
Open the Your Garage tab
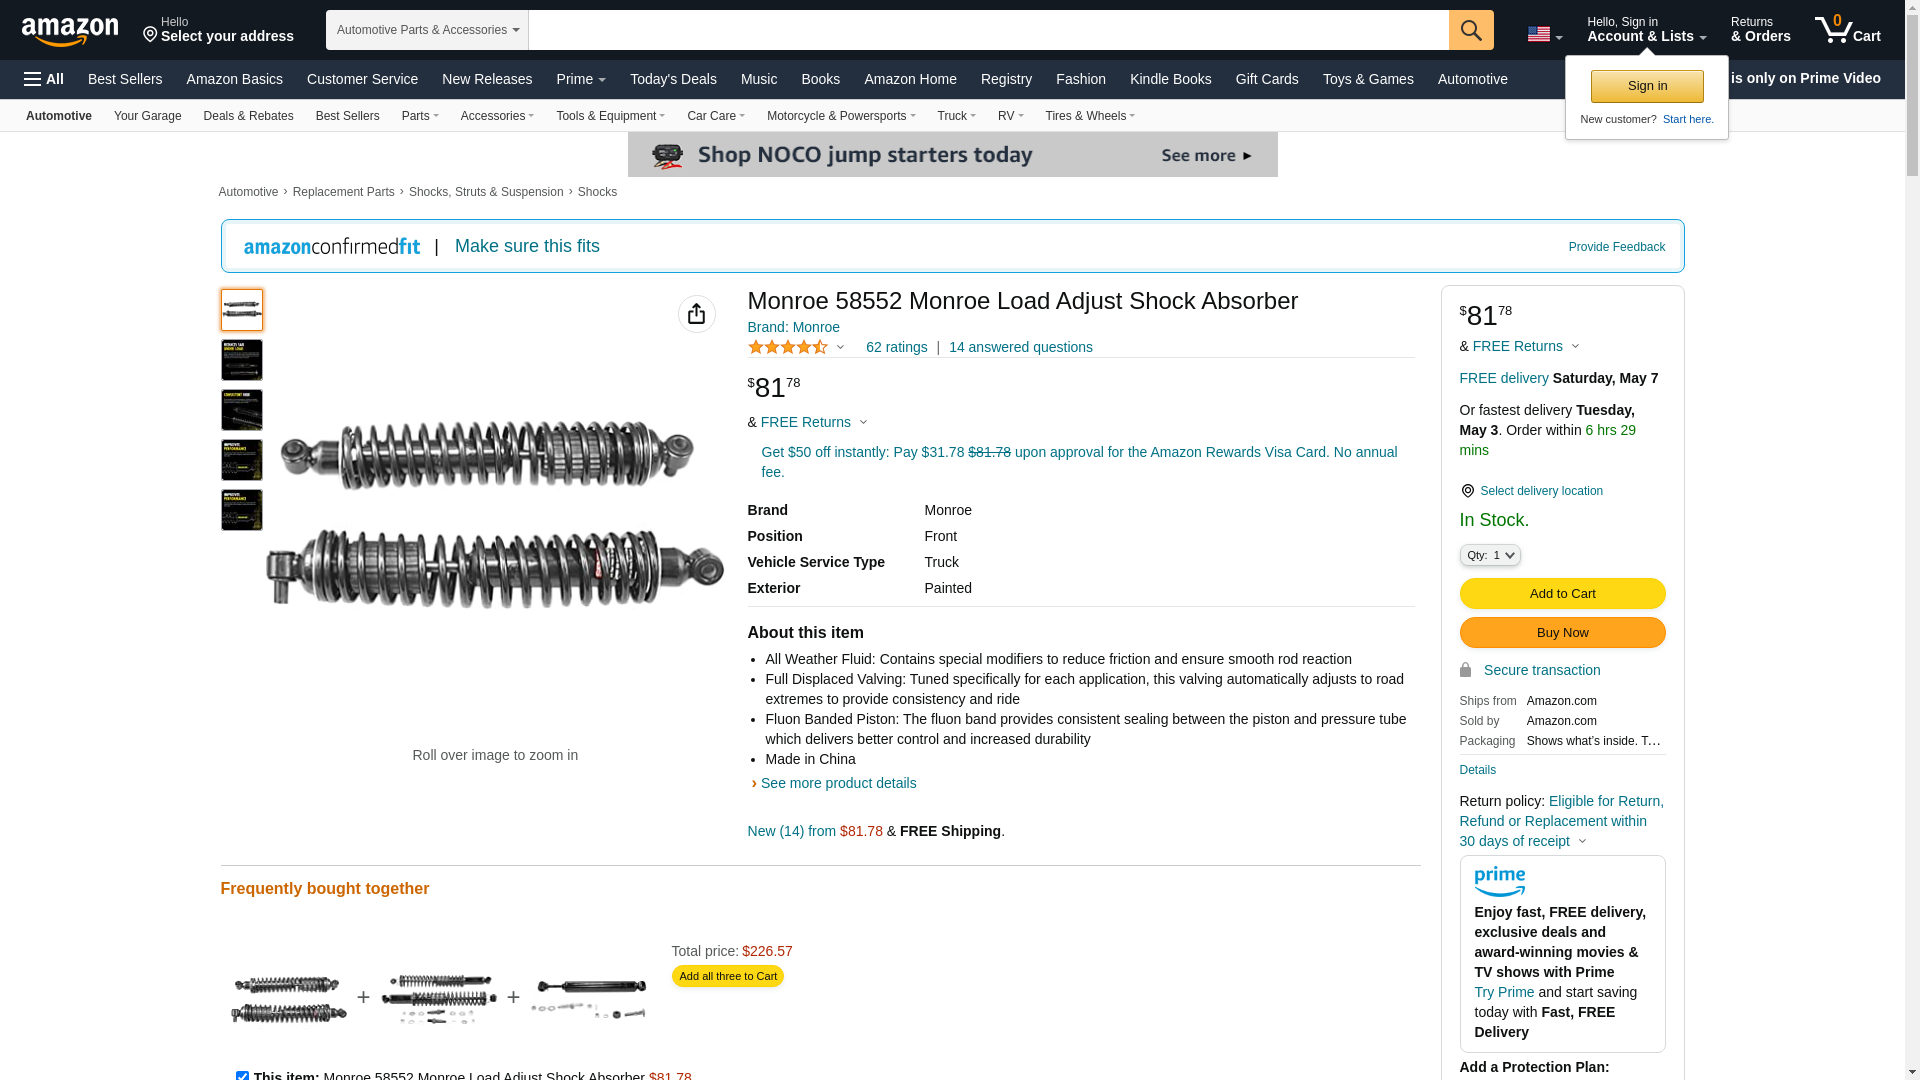147,116
